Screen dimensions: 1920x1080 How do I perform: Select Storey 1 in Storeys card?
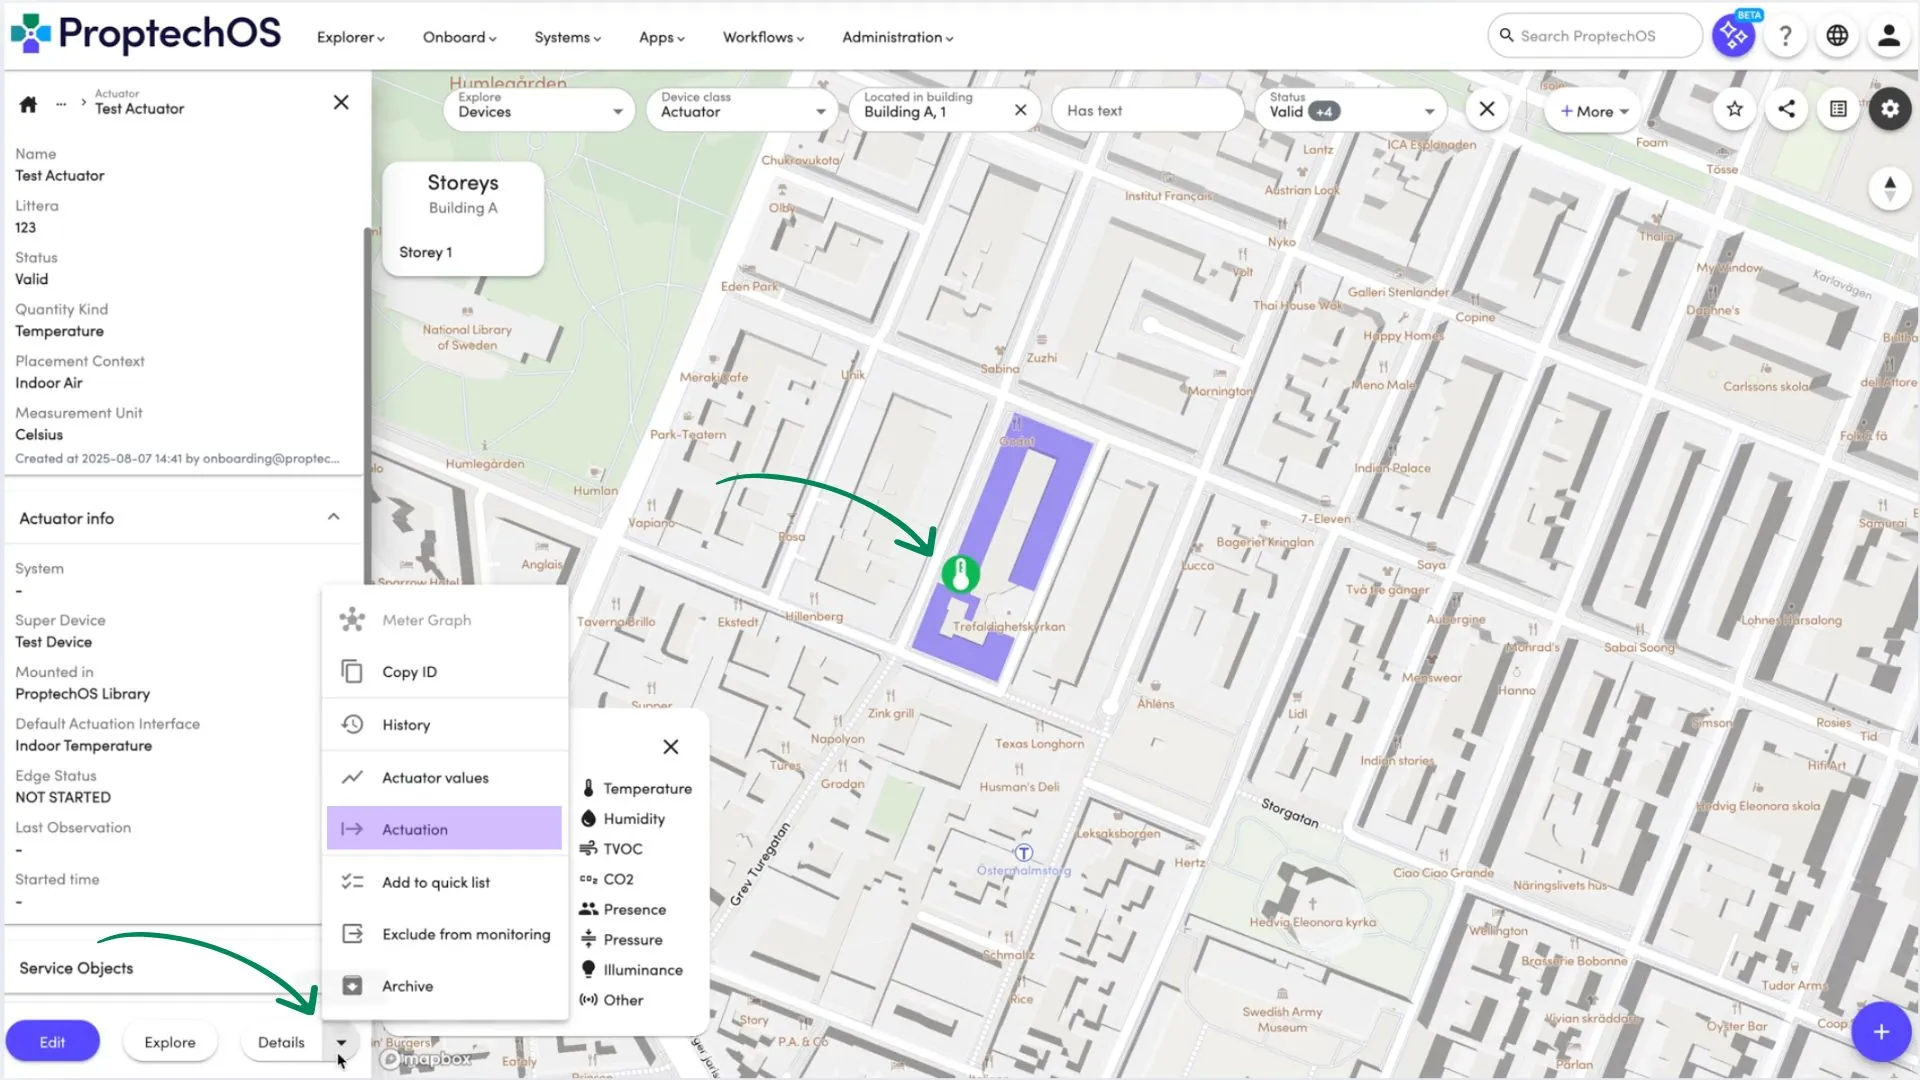pos(426,252)
